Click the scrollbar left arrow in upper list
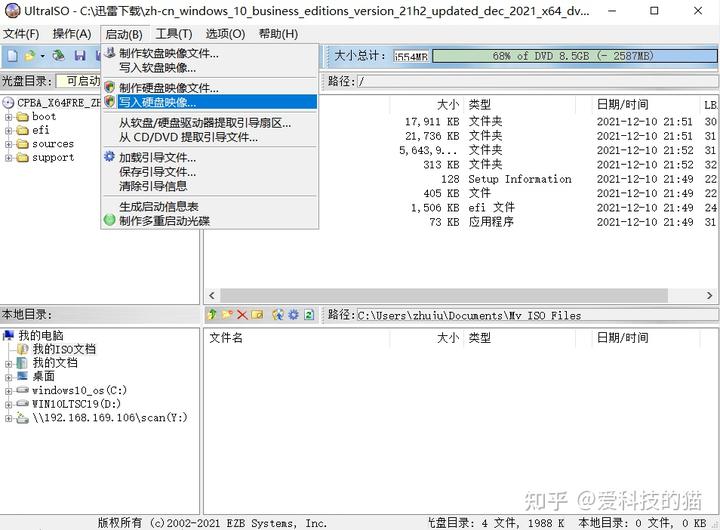The width and height of the screenshot is (720, 530). (x=212, y=295)
